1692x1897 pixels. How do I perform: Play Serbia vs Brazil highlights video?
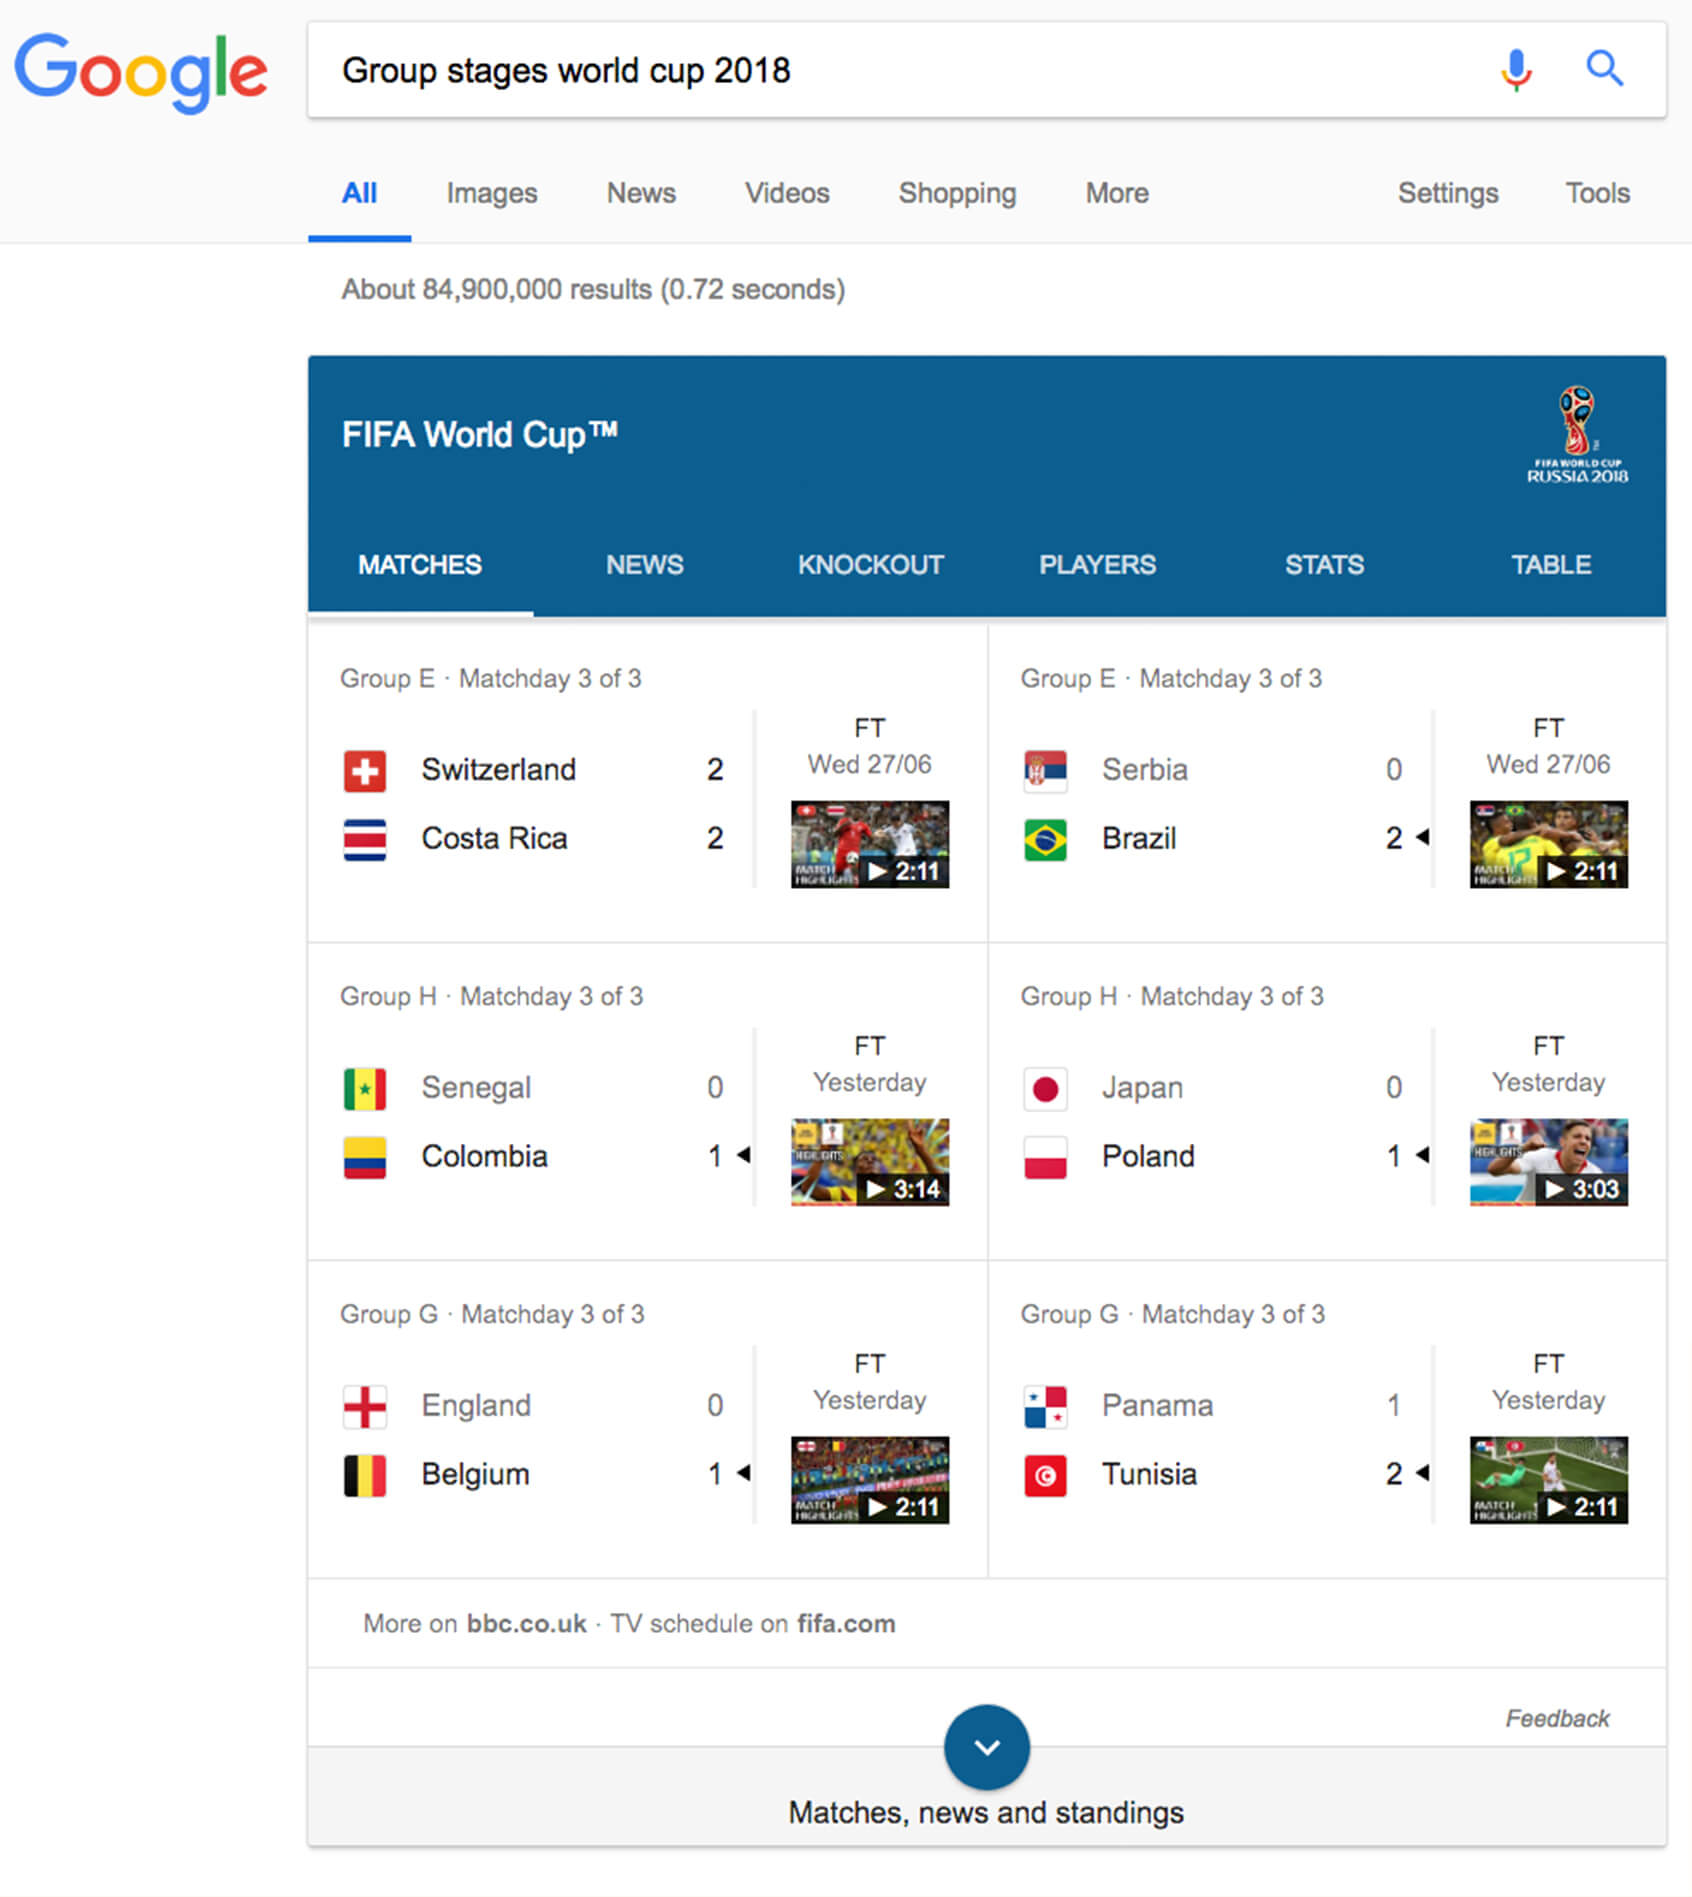point(1548,844)
